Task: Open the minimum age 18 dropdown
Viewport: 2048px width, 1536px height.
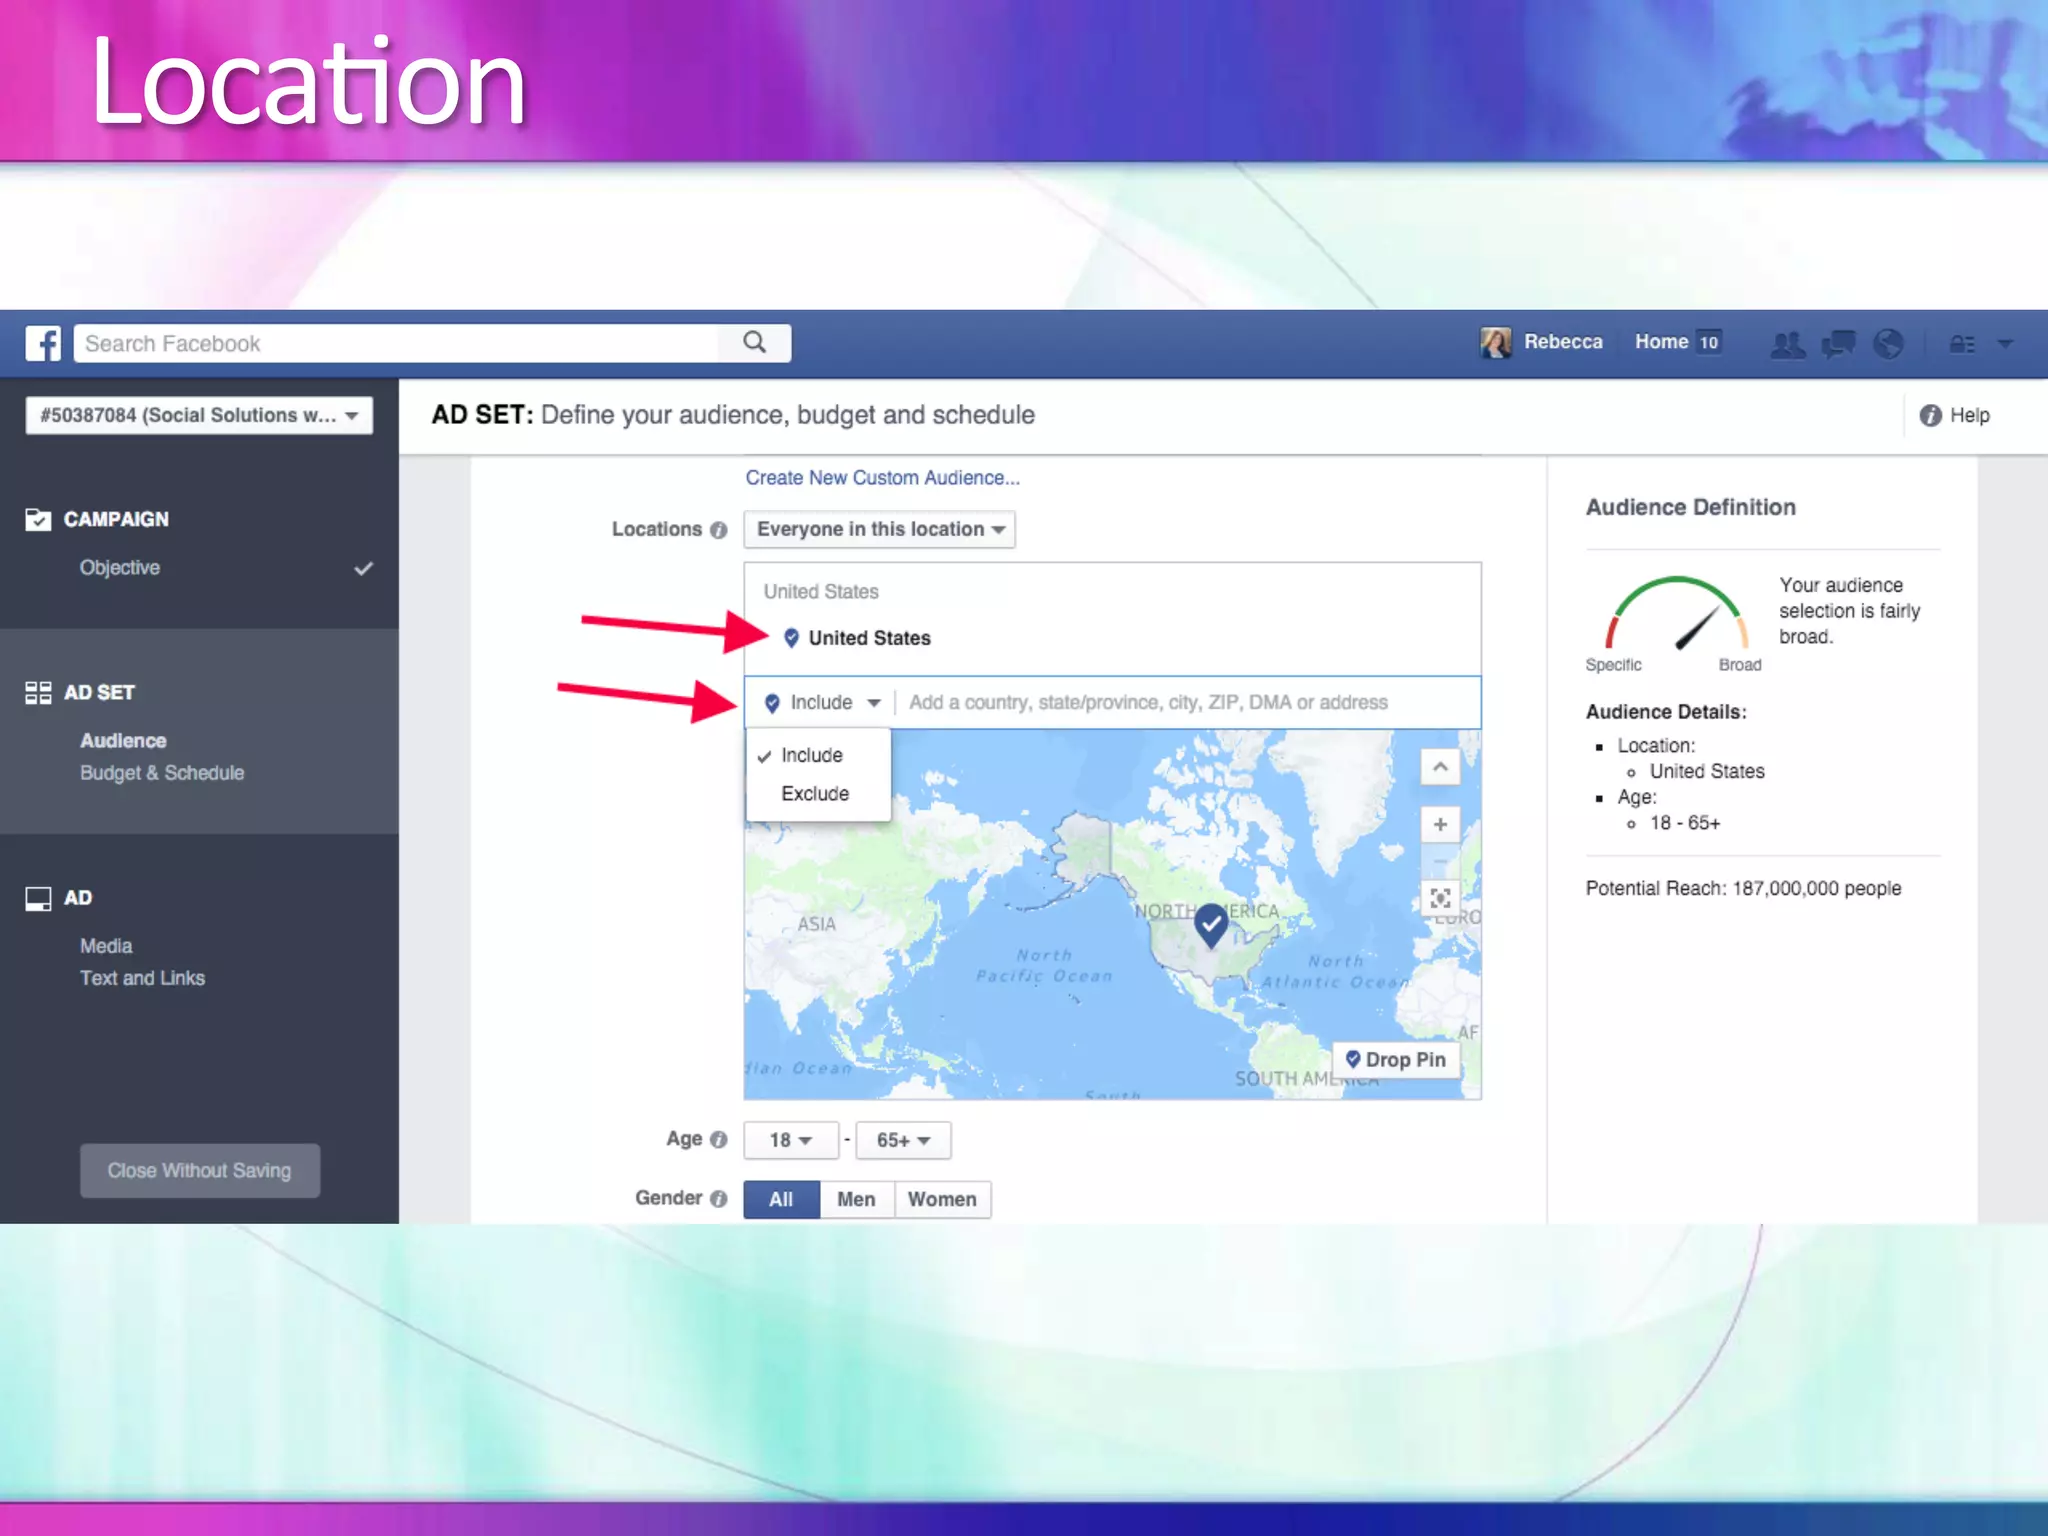Action: click(x=790, y=1140)
